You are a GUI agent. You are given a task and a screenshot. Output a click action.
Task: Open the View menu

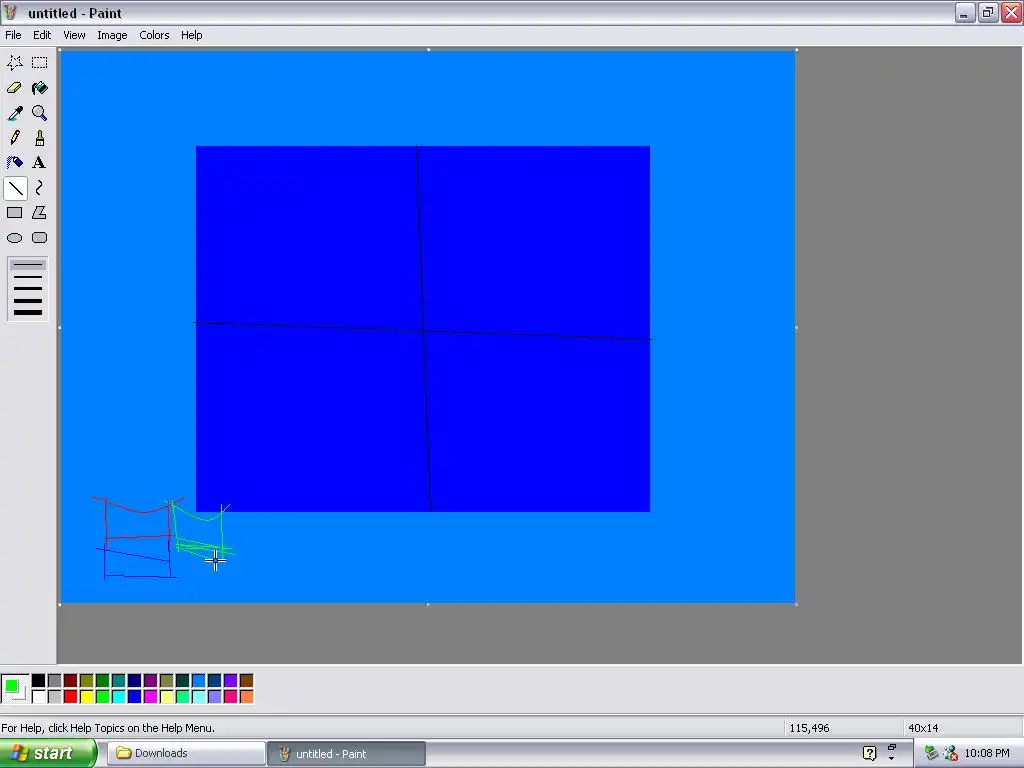coord(74,35)
